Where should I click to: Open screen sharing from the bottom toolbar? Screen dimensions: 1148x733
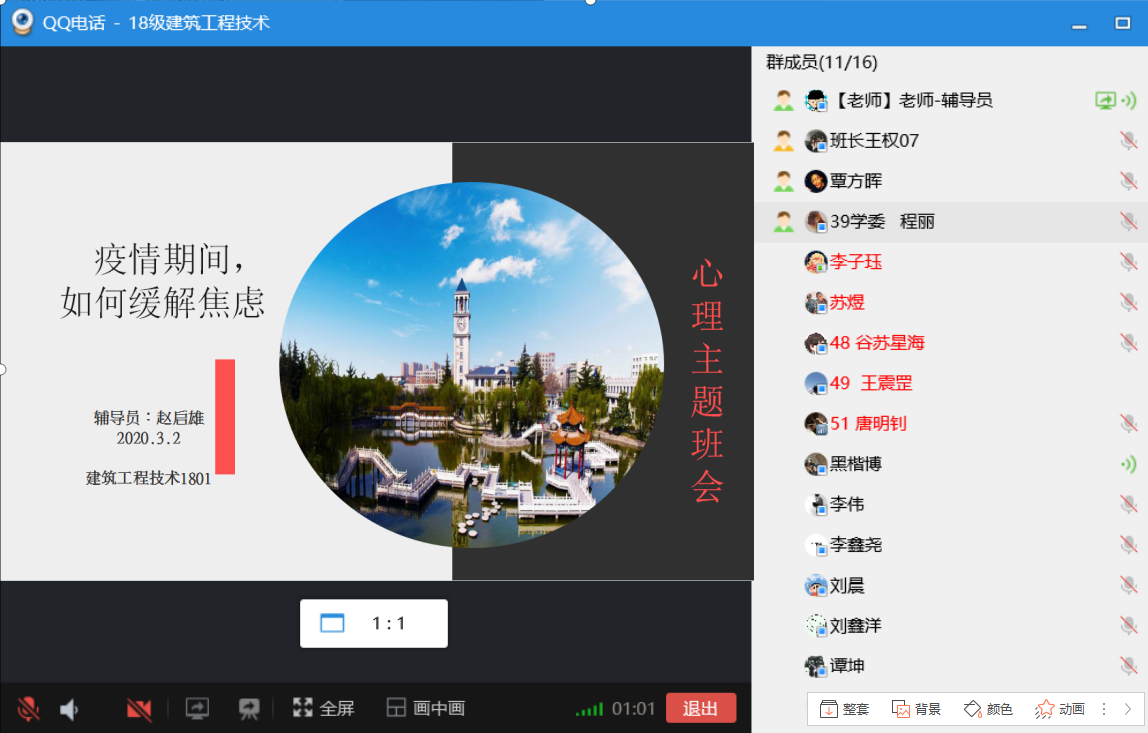pyautogui.click(x=196, y=709)
